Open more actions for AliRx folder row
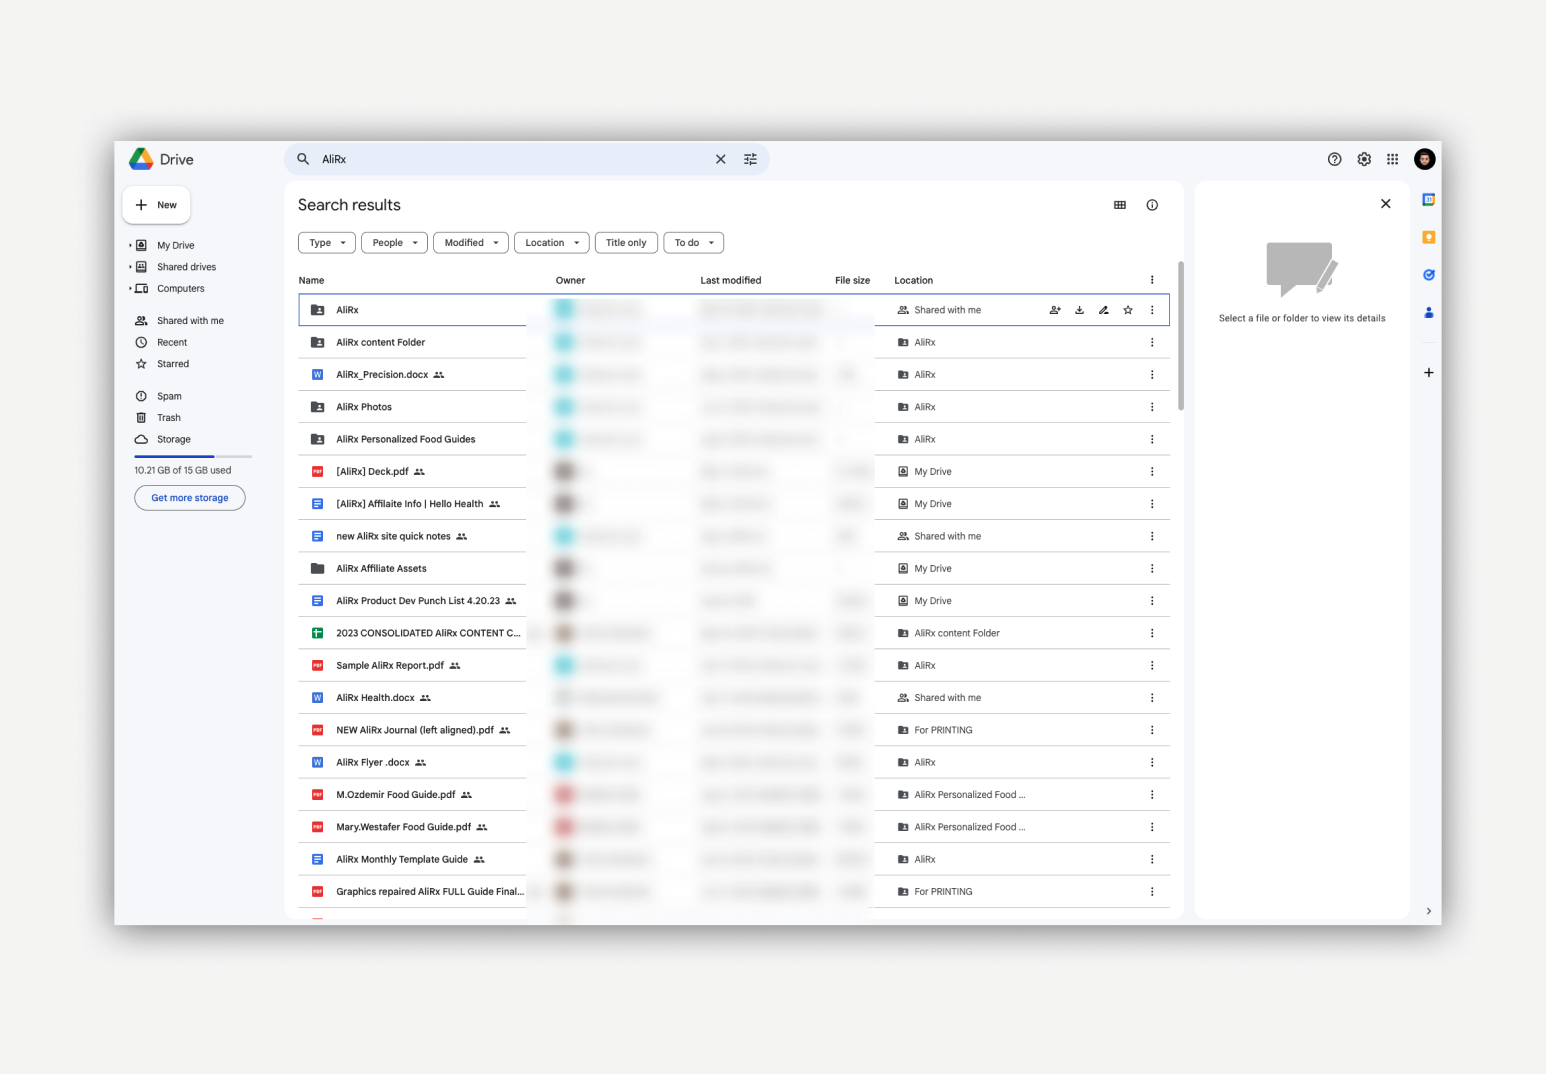The height and width of the screenshot is (1074, 1546). pos(1152,310)
